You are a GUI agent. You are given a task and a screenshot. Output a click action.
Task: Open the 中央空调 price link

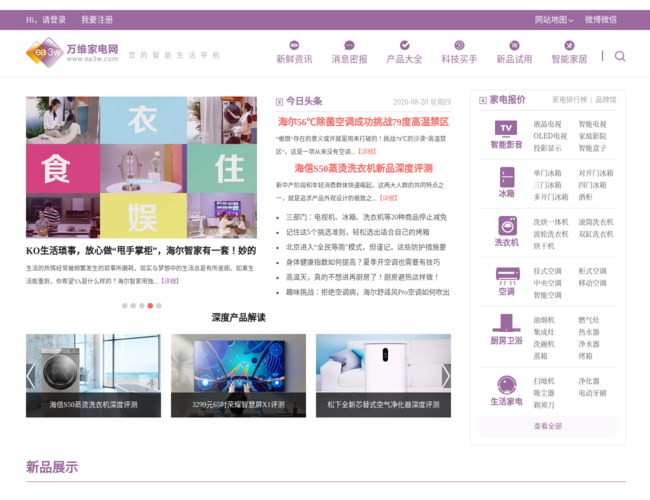[x=547, y=283]
